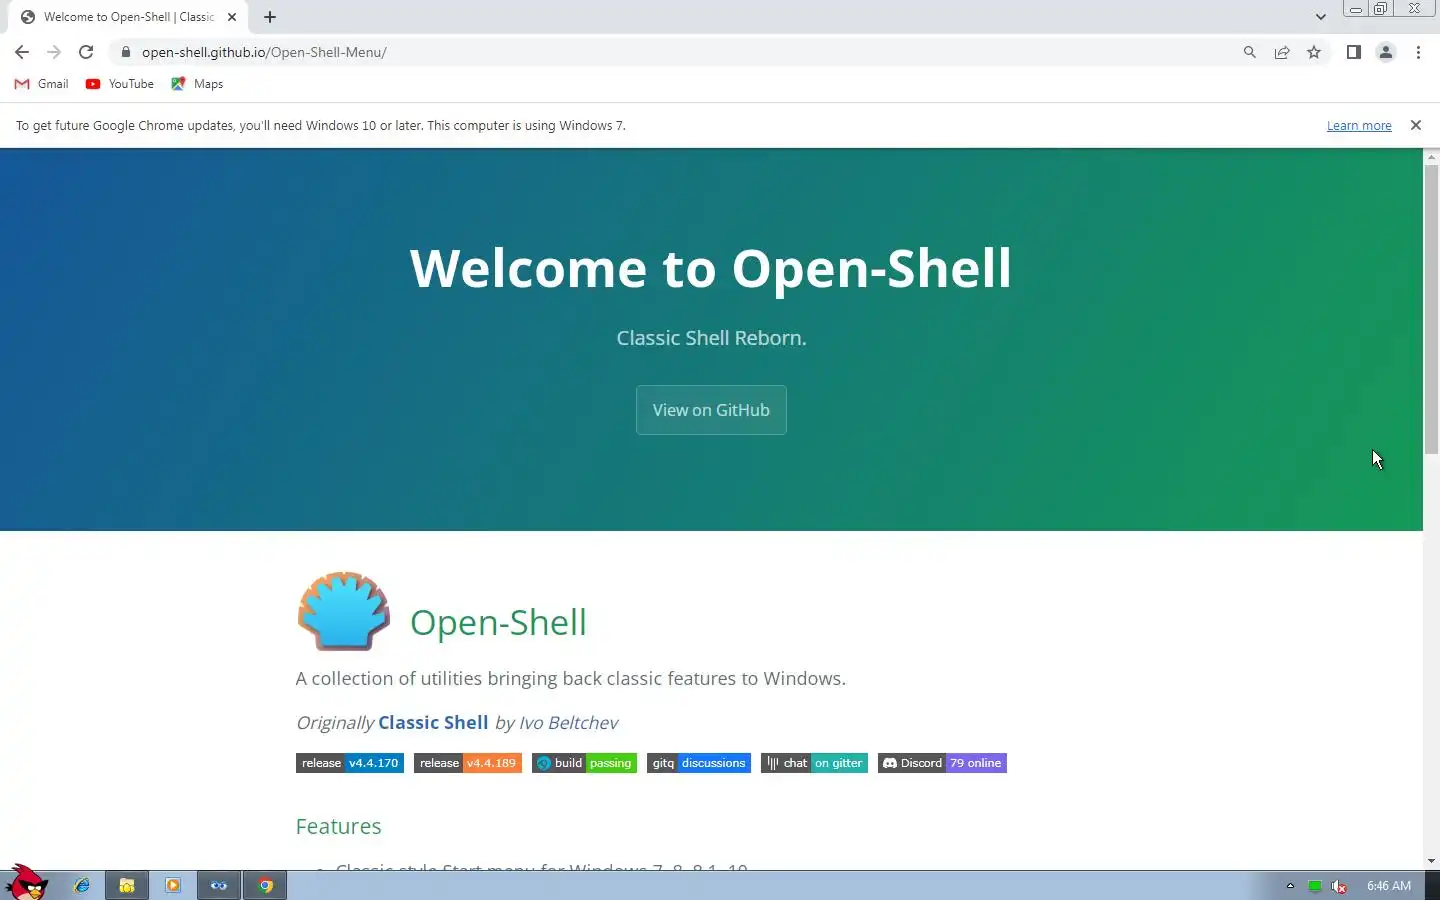Follow the Classic Shell link
The image size is (1440, 900).
(x=433, y=722)
